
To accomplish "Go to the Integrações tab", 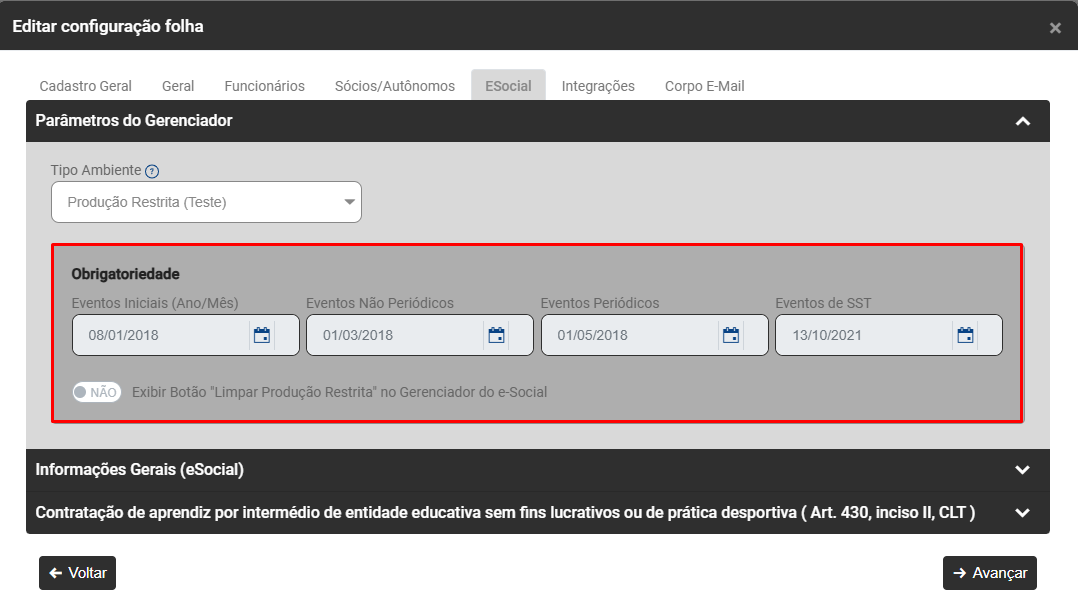I will tap(598, 86).
